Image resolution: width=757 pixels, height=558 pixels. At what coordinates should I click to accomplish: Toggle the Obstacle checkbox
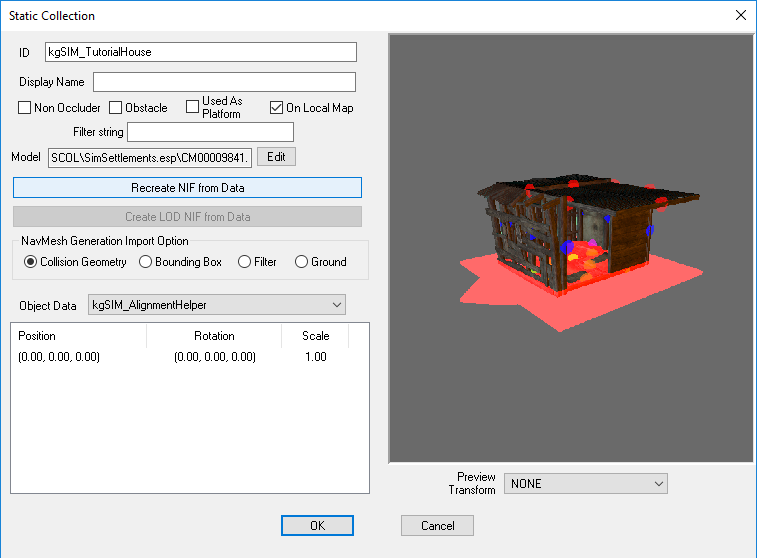click(x=115, y=108)
